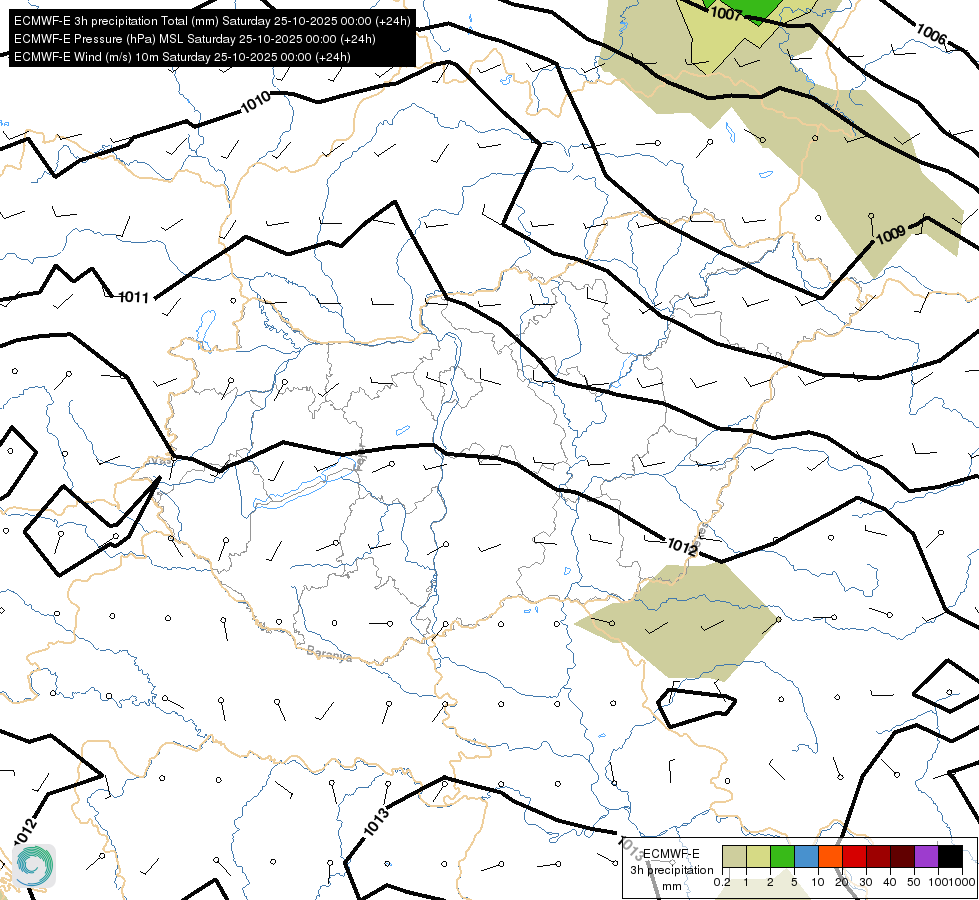979x900 pixels.
Task: Pick the bright red 20–30 mm legend swatch
Action: click(854, 856)
